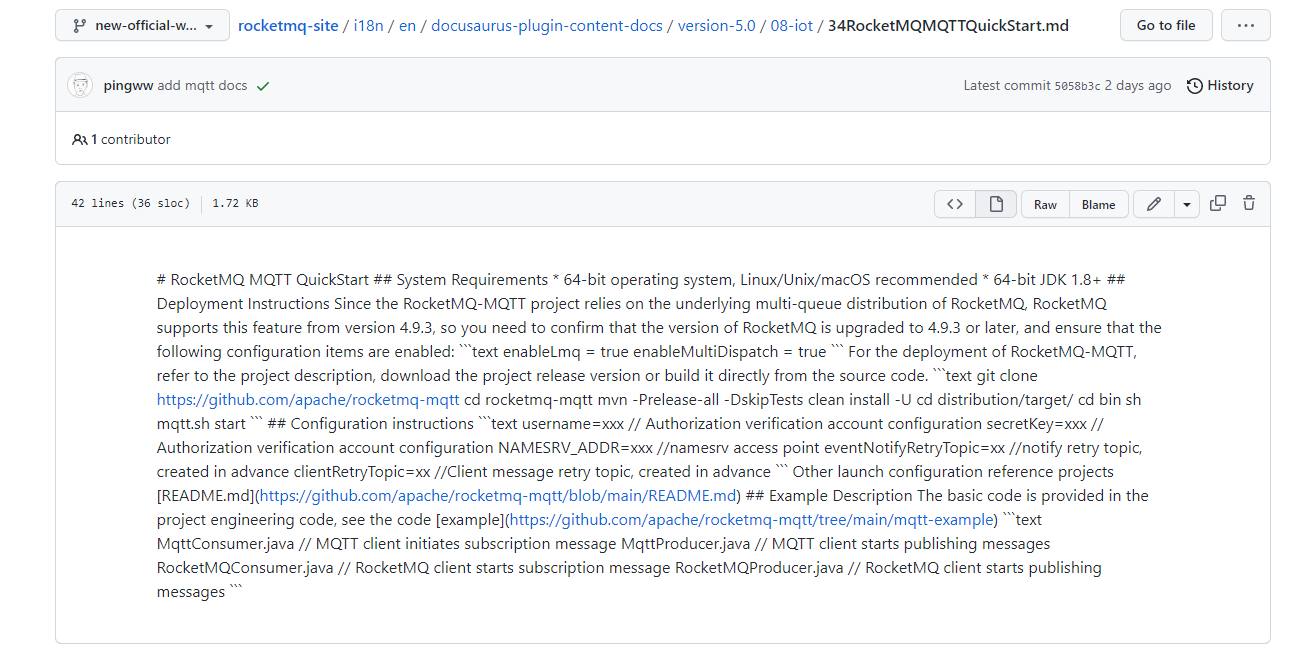Open the add mqtt docs commit message
1304x656 pixels.
coord(202,86)
